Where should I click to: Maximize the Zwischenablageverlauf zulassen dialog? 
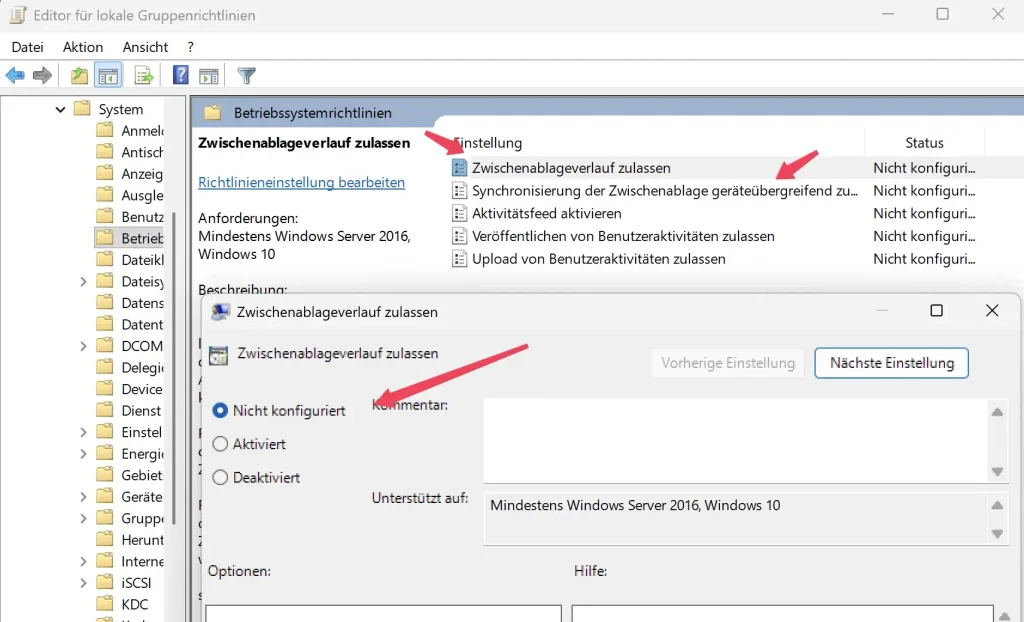pyautogui.click(x=936, y=310)
